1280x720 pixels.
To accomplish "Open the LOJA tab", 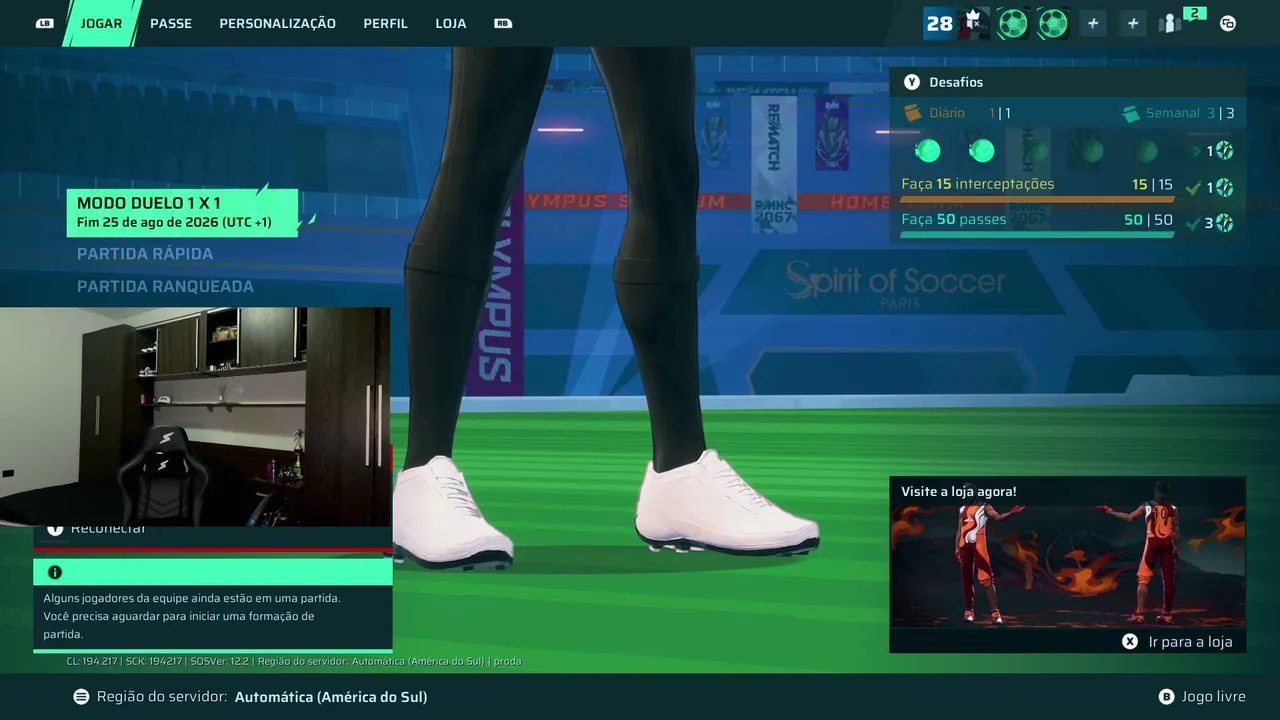I will pos(451,23).
